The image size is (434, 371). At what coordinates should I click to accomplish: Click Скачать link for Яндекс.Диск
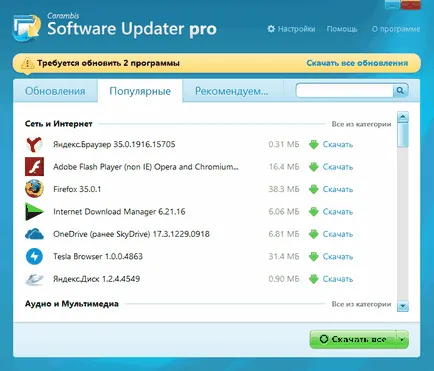(338, 279)
